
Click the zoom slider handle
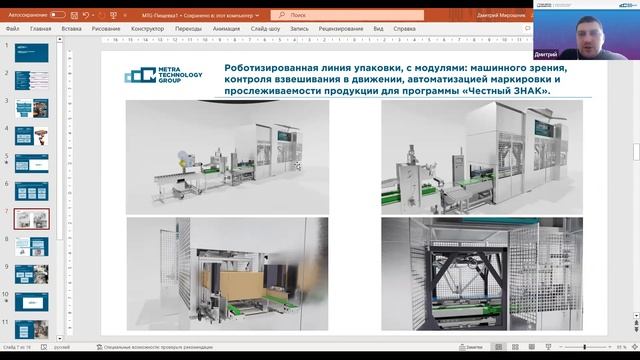[x=584, y=347]
